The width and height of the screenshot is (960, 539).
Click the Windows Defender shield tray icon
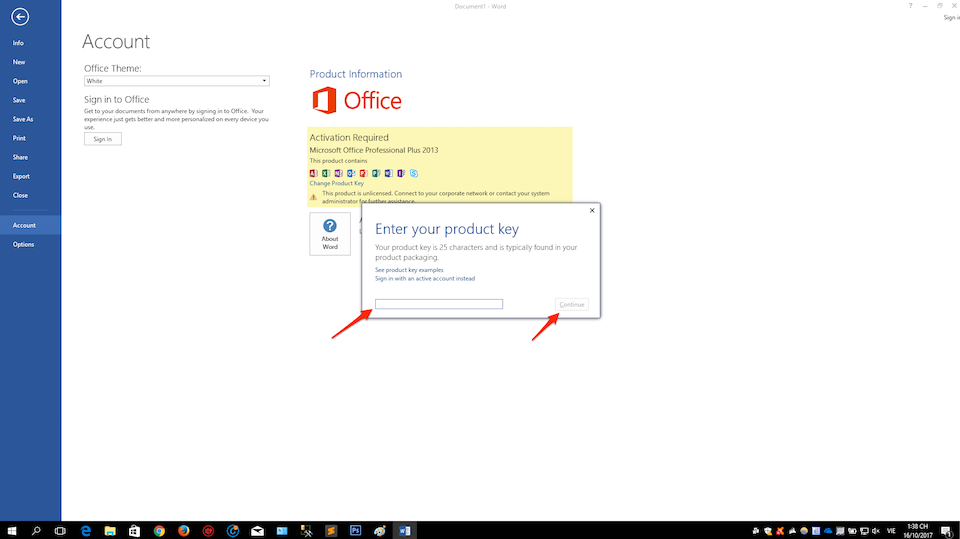click(x=768, y=531)
